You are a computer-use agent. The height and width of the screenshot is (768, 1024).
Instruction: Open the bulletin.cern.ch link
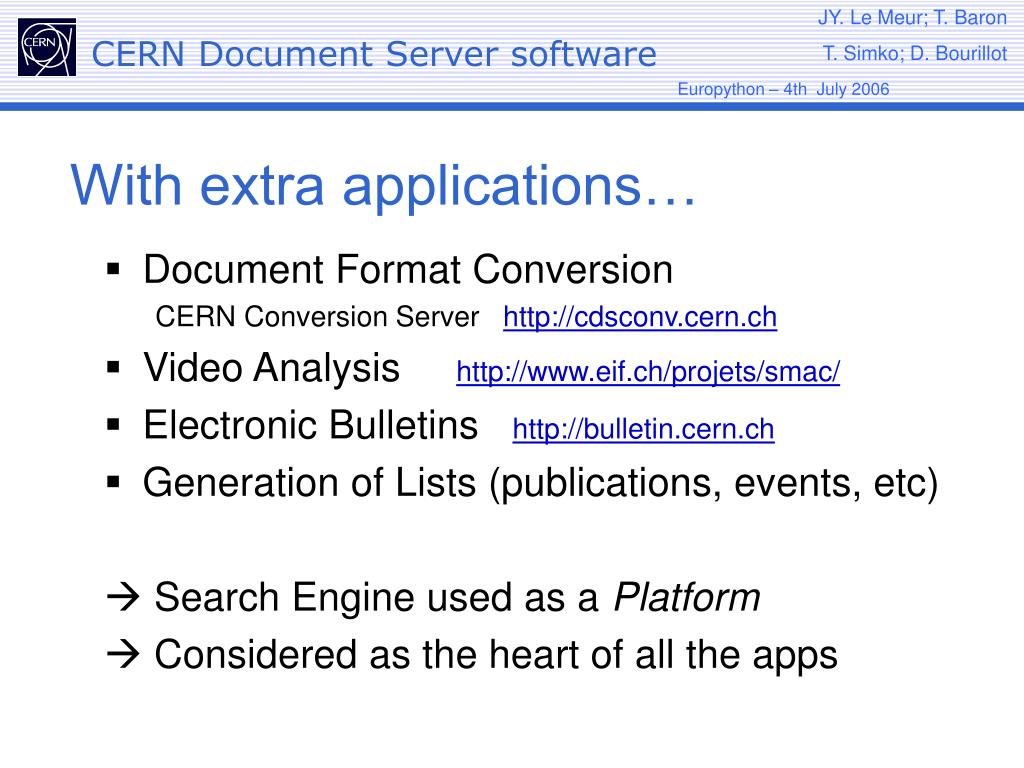643,429
